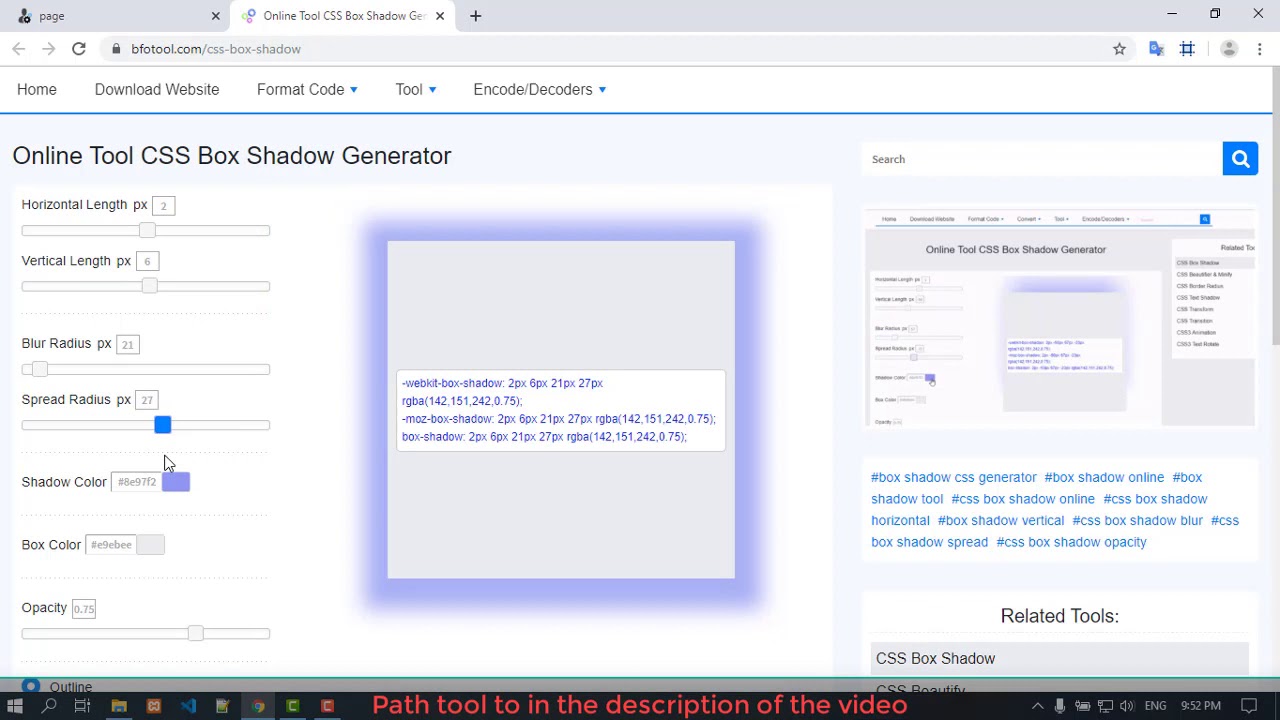This screenshot has height=720, width=1280.
Task: Edit the Opacity value field
Action: click(84, 608)
